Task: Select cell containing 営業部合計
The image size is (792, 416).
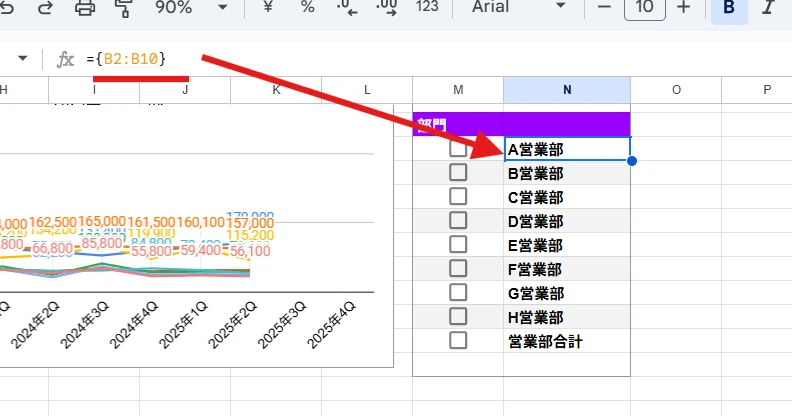Action: coord(567,341)
